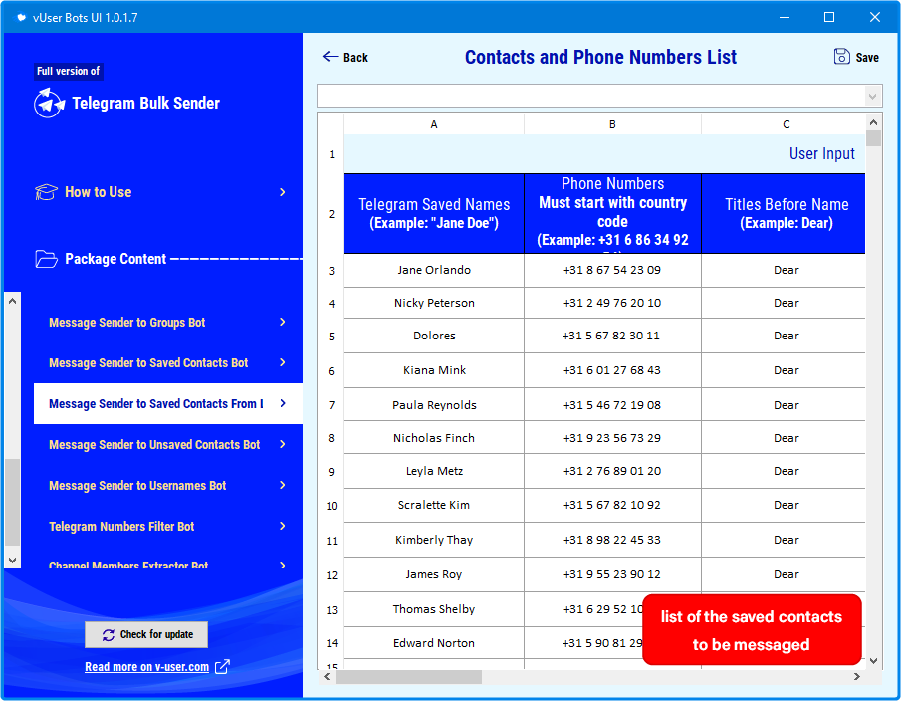Click the spreadsheet vertical scrollbar thumb

[x=873, y=138]
